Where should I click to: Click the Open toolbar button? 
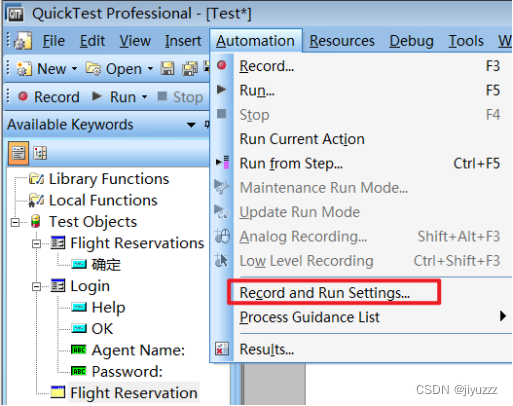(114, 69)
